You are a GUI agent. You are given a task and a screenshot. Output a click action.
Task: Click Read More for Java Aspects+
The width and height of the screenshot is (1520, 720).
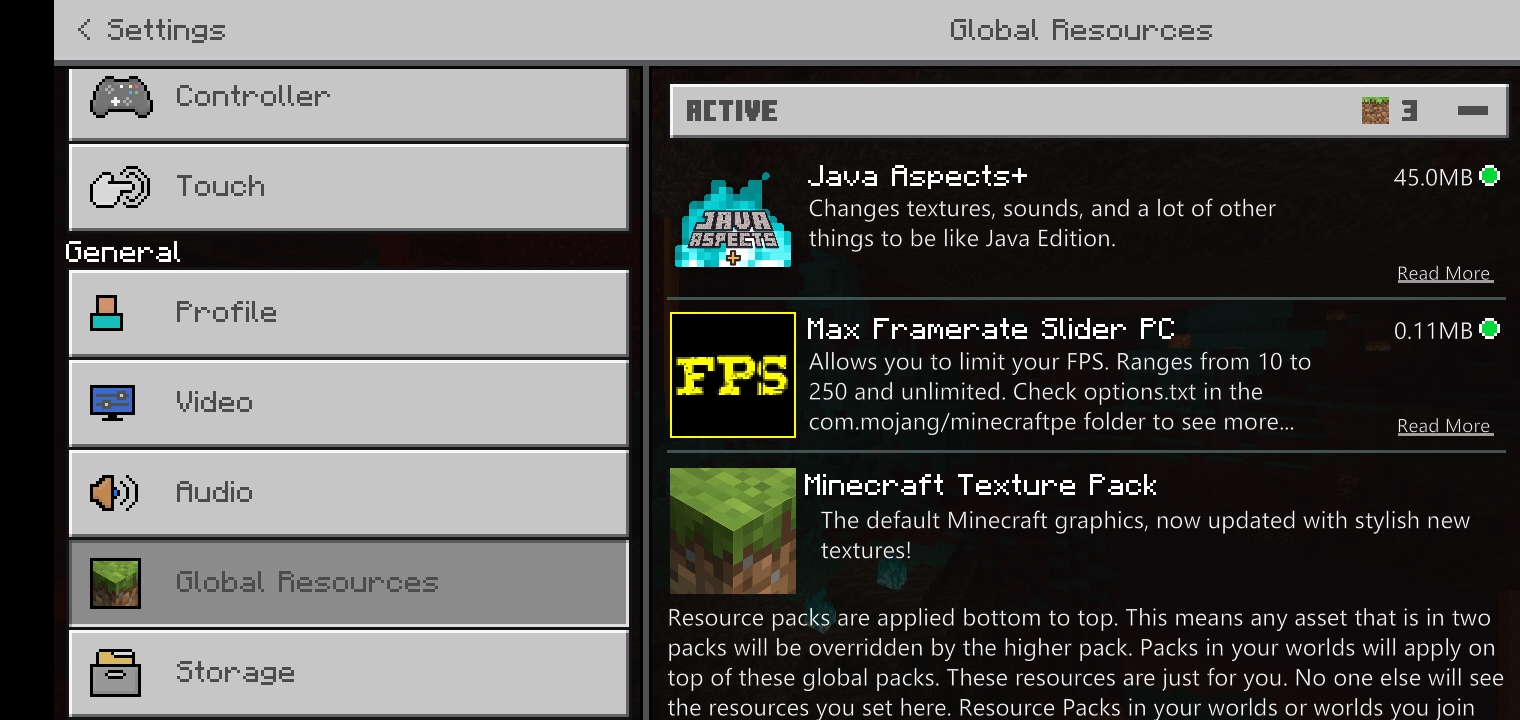coord(1444,273)
